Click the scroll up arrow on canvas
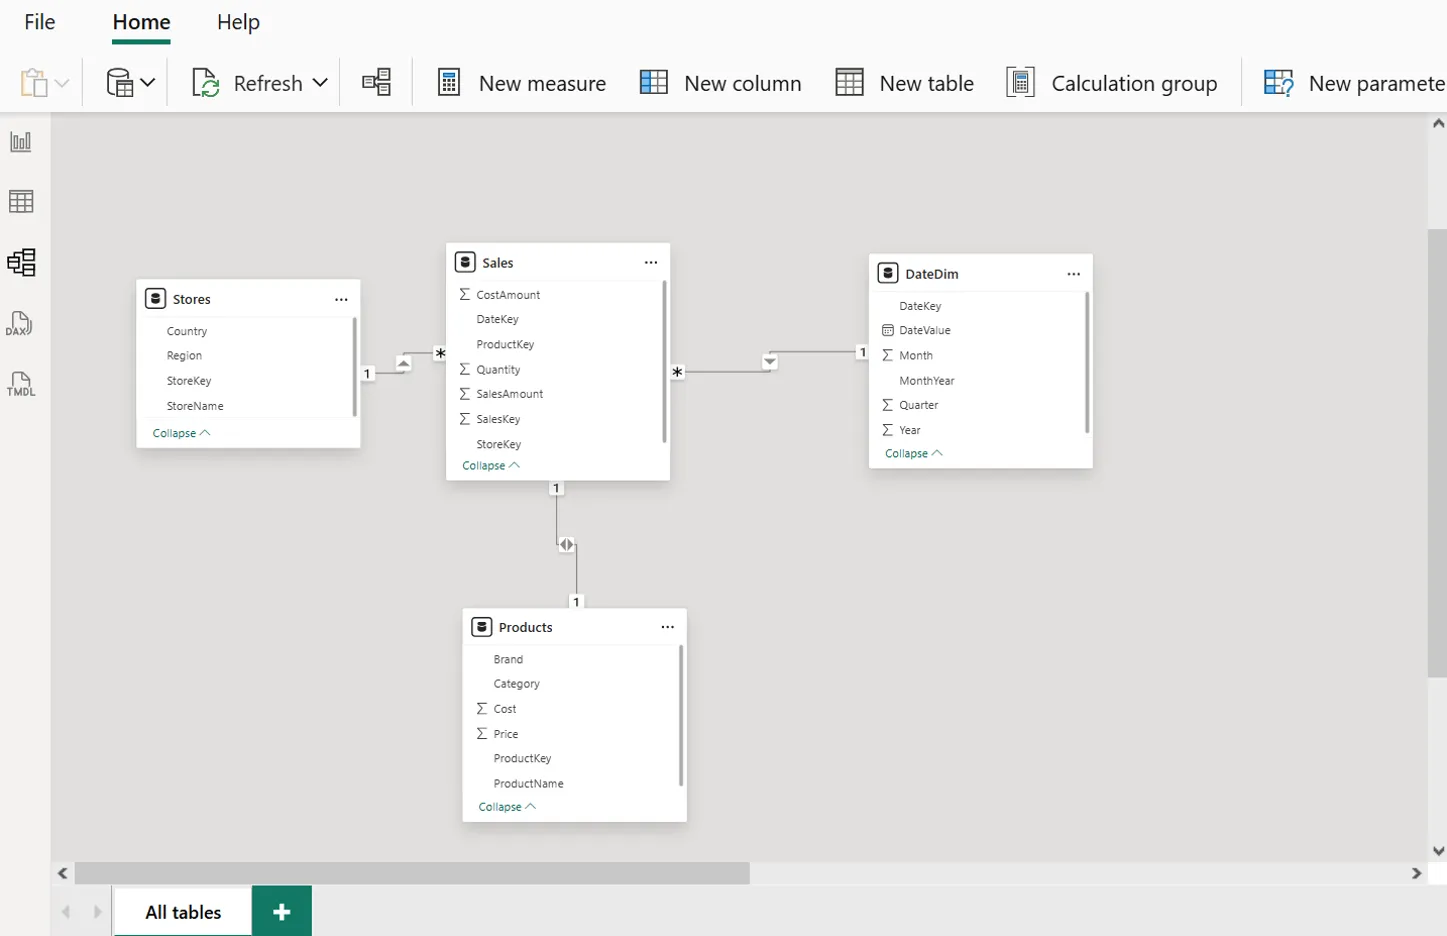This screenshot has width=1447, height=936. pyautogui.click(x=1438, y=124)
